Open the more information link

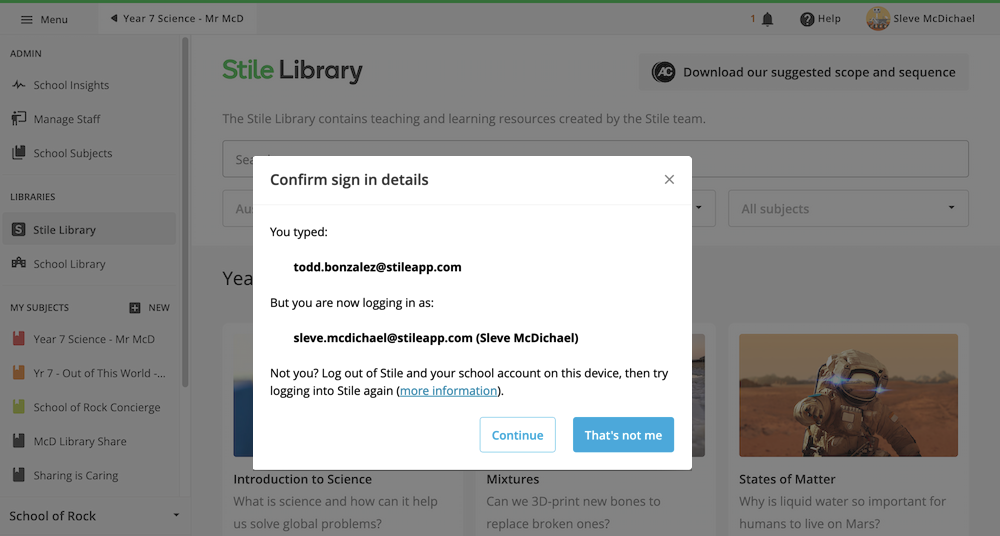point(448,391)
